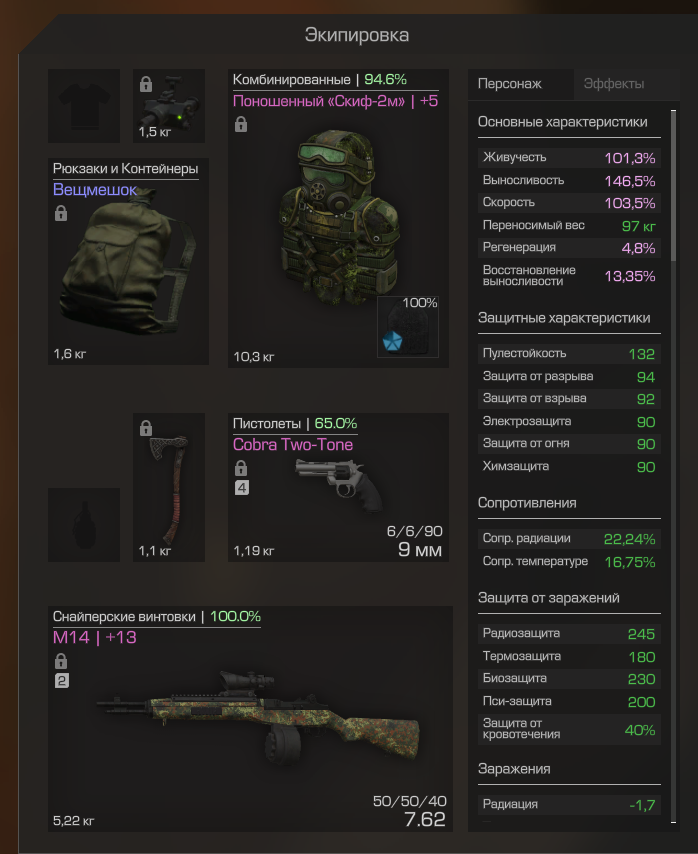Image resolution: width=698 pixels, height=854 pixels.
Task: Toggle the lock icon on the Вещмешок backpack
Action: (x=61, y=212)
